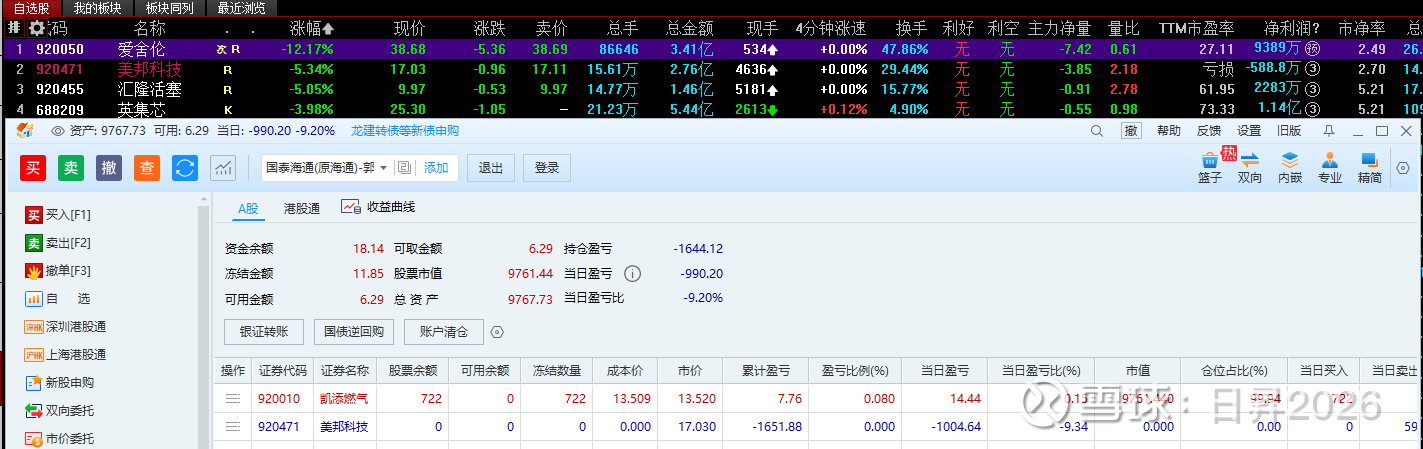Select the 英集芯 watchlist row

711,109
